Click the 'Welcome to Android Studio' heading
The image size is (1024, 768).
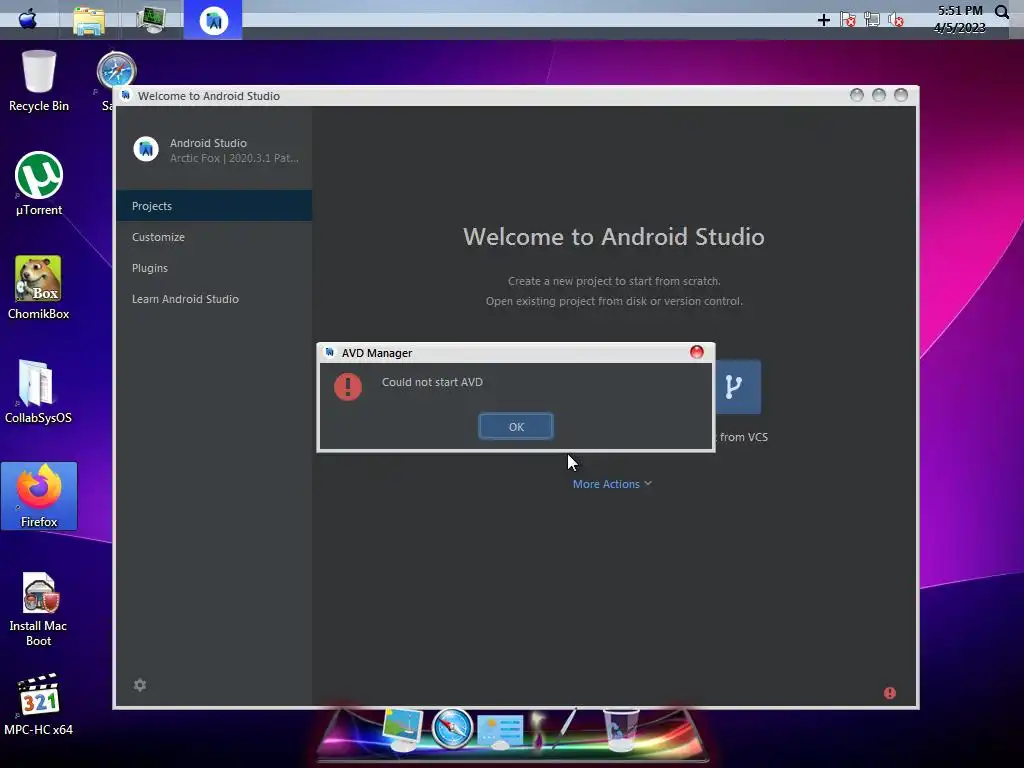pyautogui.click(x=614, y=236)
